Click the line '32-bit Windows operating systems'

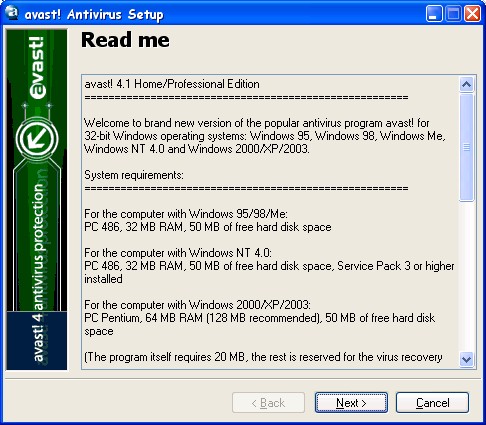pos(265,136)
